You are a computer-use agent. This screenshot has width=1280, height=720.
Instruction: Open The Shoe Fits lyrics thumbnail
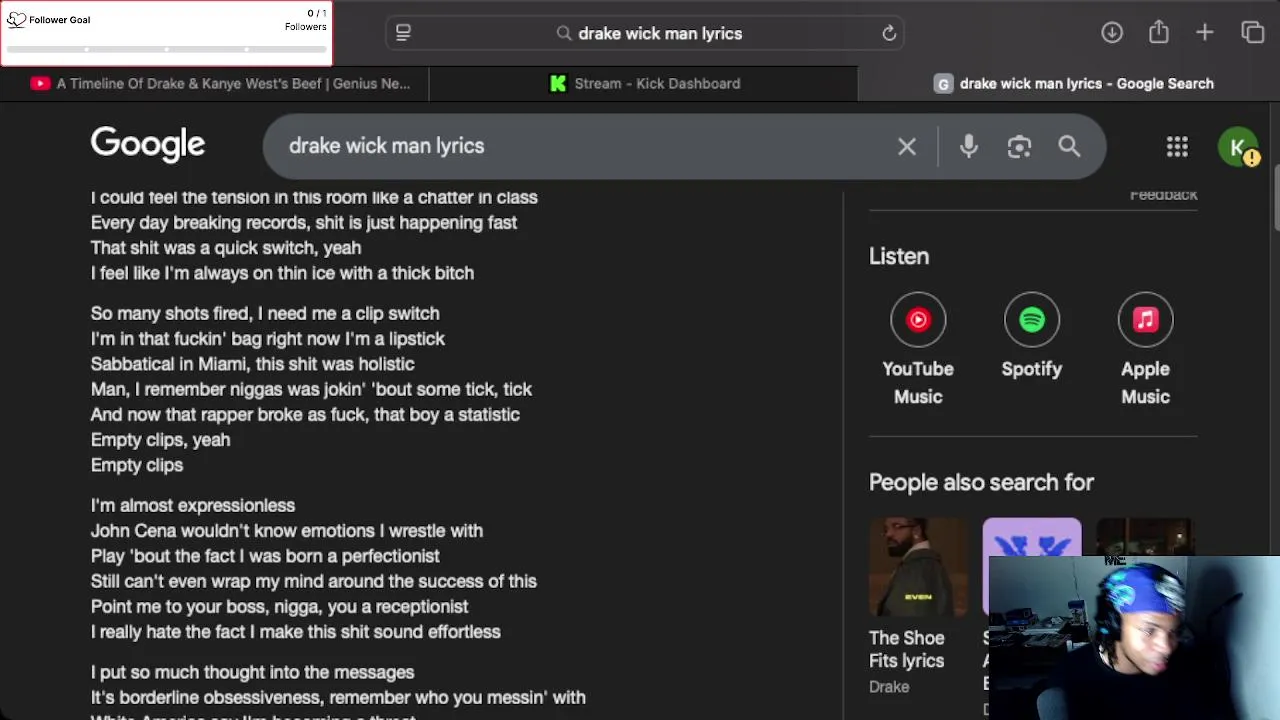pyautogui.click(x=918, y=567)
